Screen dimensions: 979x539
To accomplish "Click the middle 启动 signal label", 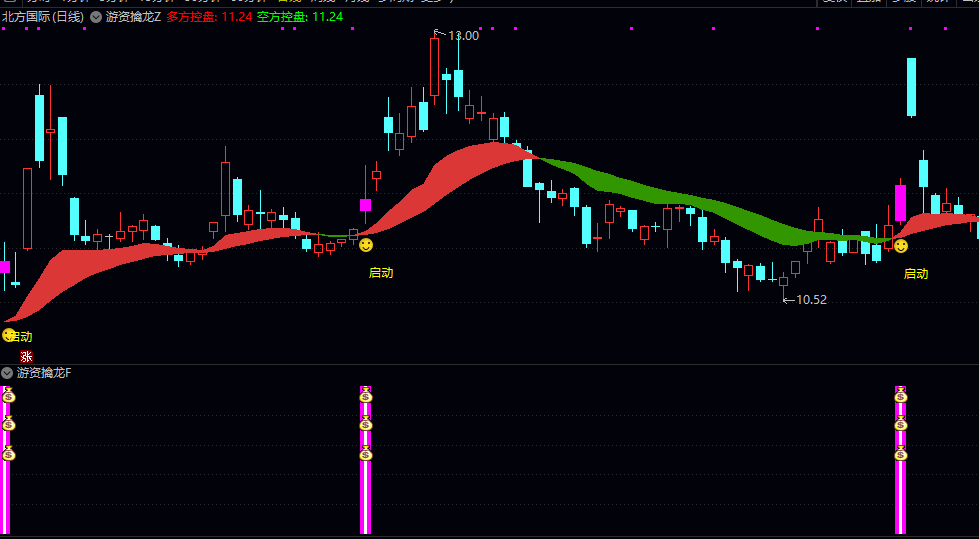I will click(381, 272).
